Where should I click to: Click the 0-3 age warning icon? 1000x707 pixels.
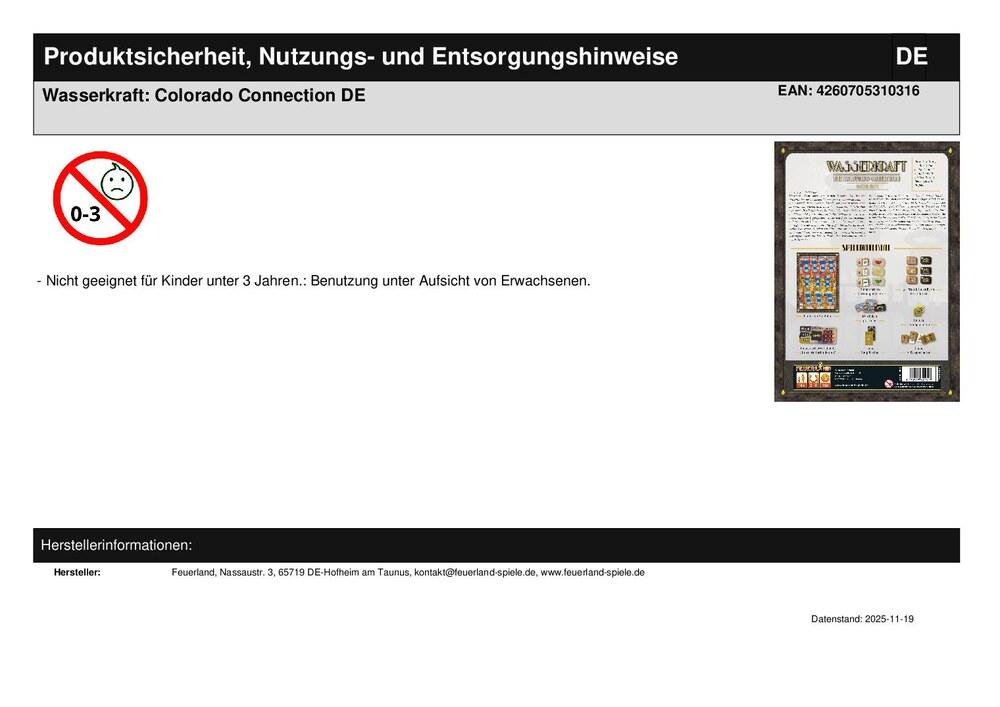pos(100,198)
